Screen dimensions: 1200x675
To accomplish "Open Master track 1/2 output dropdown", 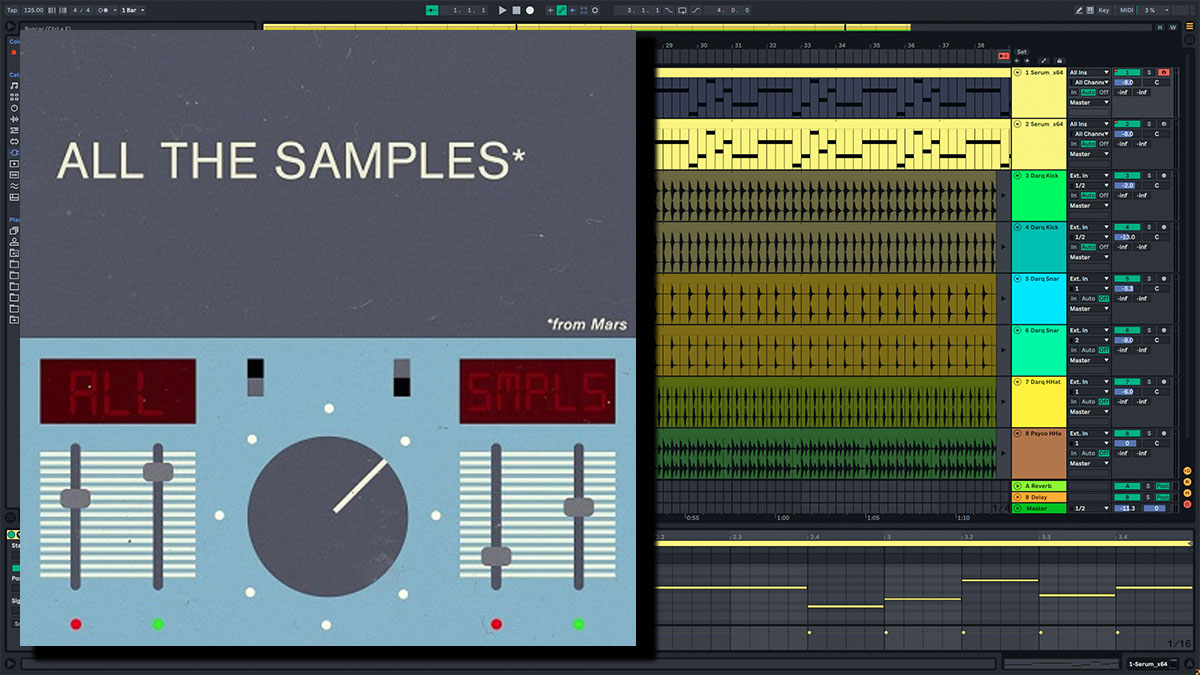I will click(1089, 508).
